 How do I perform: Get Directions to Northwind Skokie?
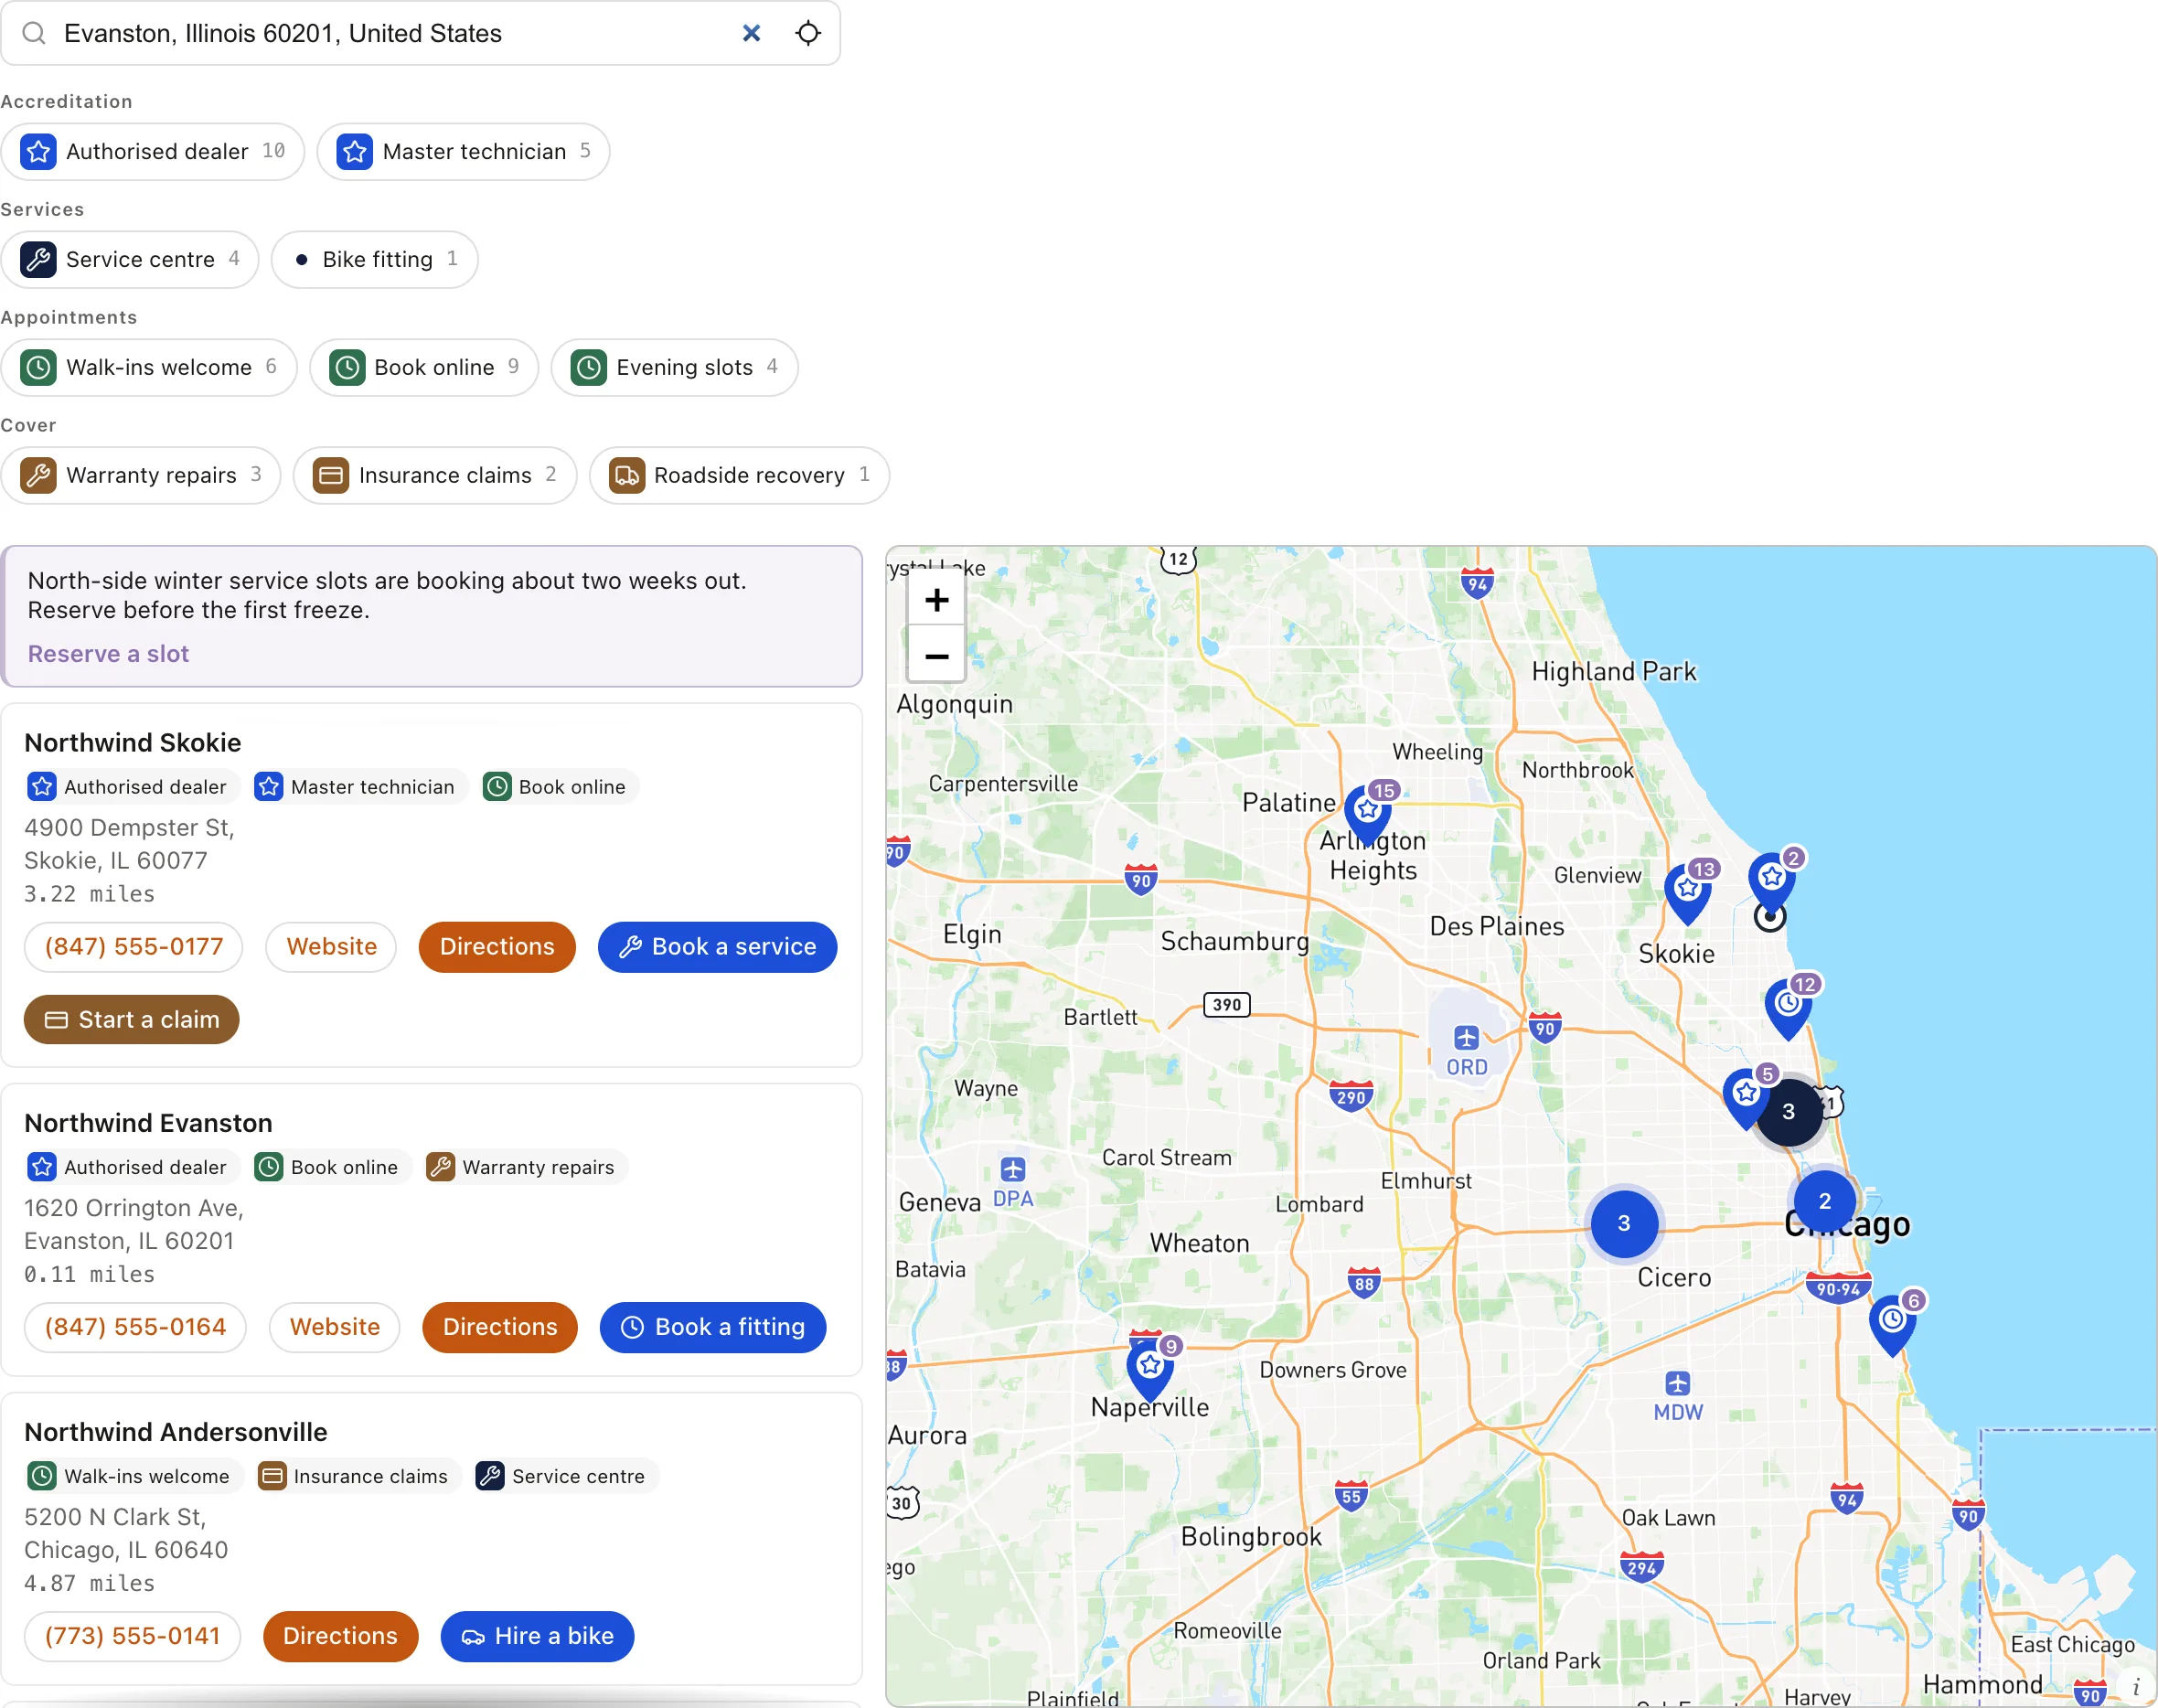pos(497,946)
